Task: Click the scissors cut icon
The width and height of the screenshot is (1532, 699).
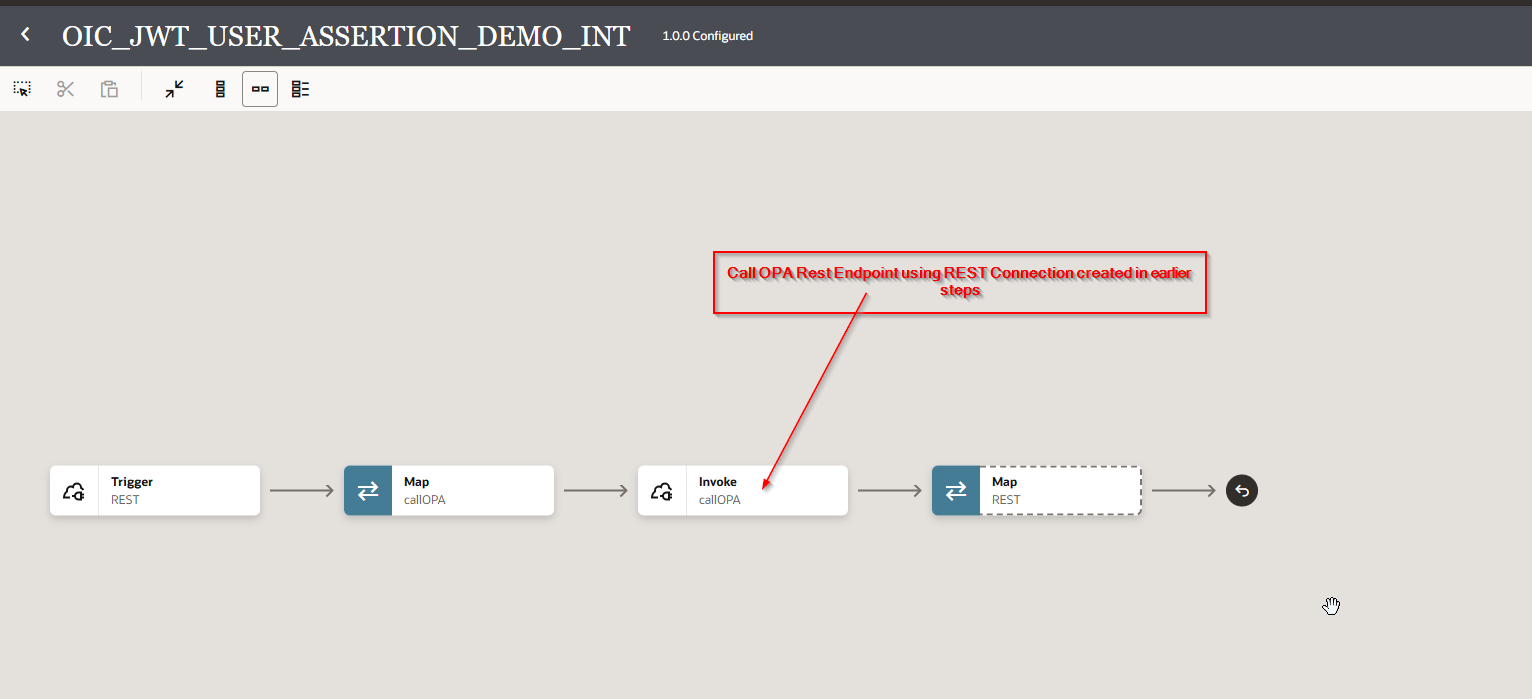Action: pyautogui.click(x=66, y=89)
